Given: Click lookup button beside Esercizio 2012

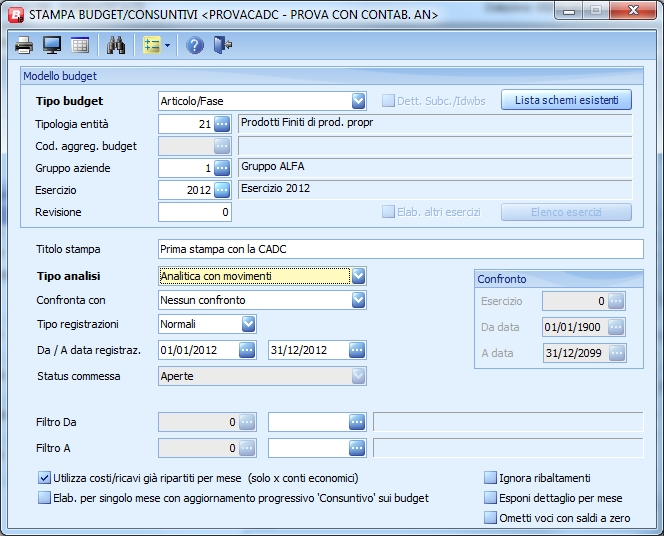Looking at the screenshot, I should pos(222,190).
